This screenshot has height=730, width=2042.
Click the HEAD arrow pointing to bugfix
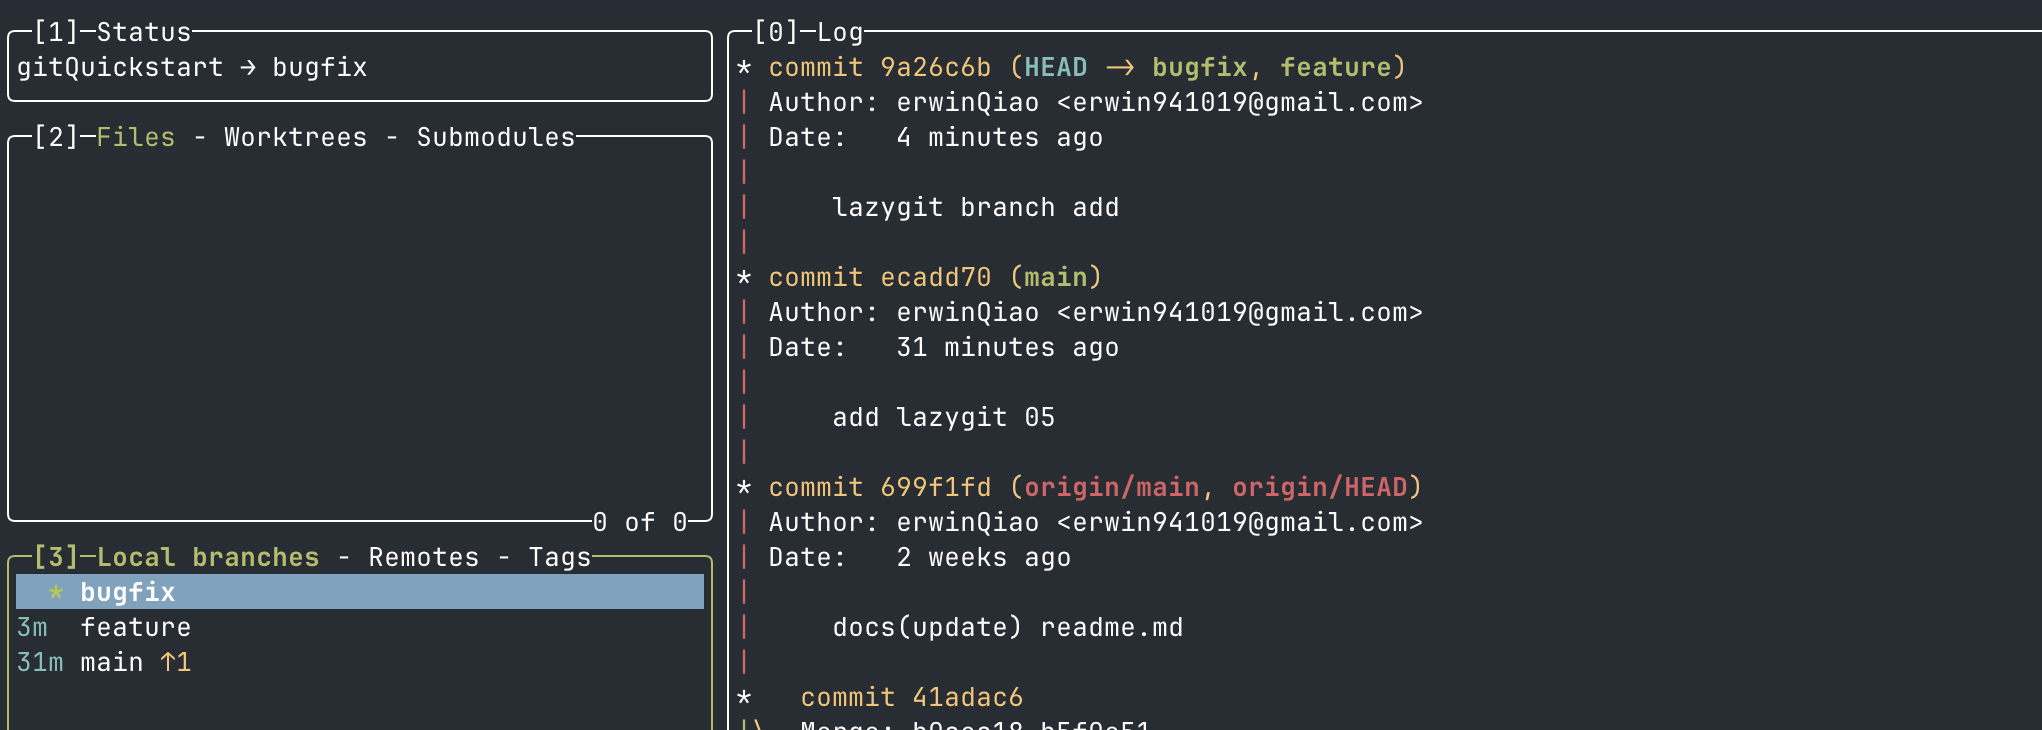(x=1120, y=68)
